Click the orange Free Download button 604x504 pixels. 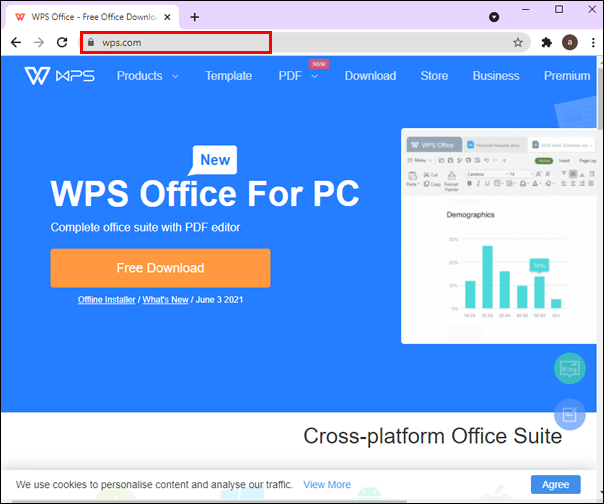160,268
